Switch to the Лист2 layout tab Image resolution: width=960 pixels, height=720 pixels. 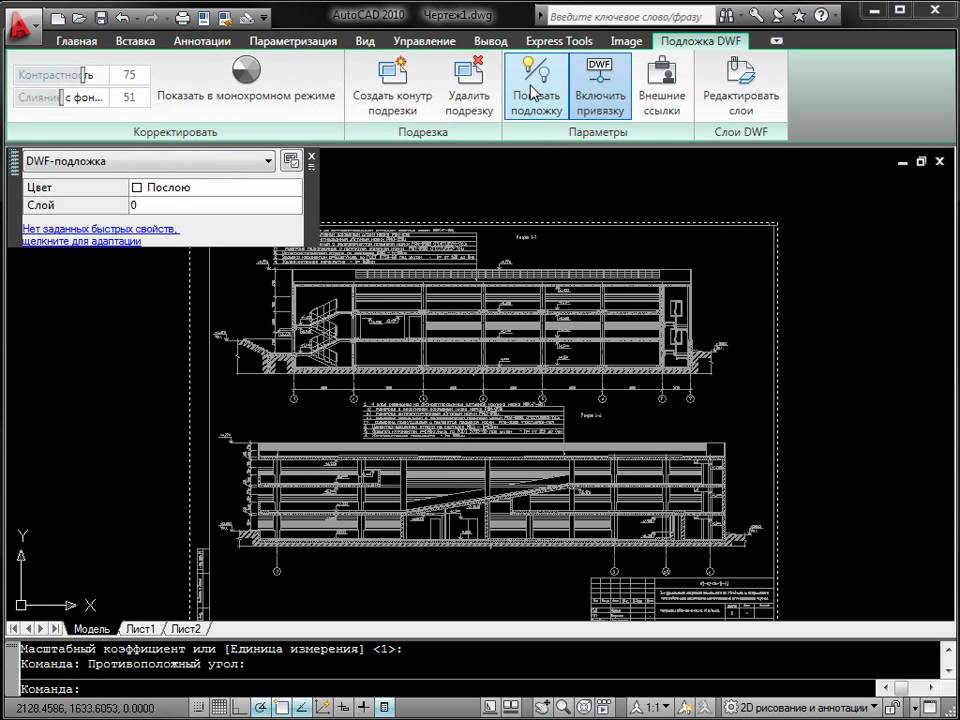click(186, 629)
